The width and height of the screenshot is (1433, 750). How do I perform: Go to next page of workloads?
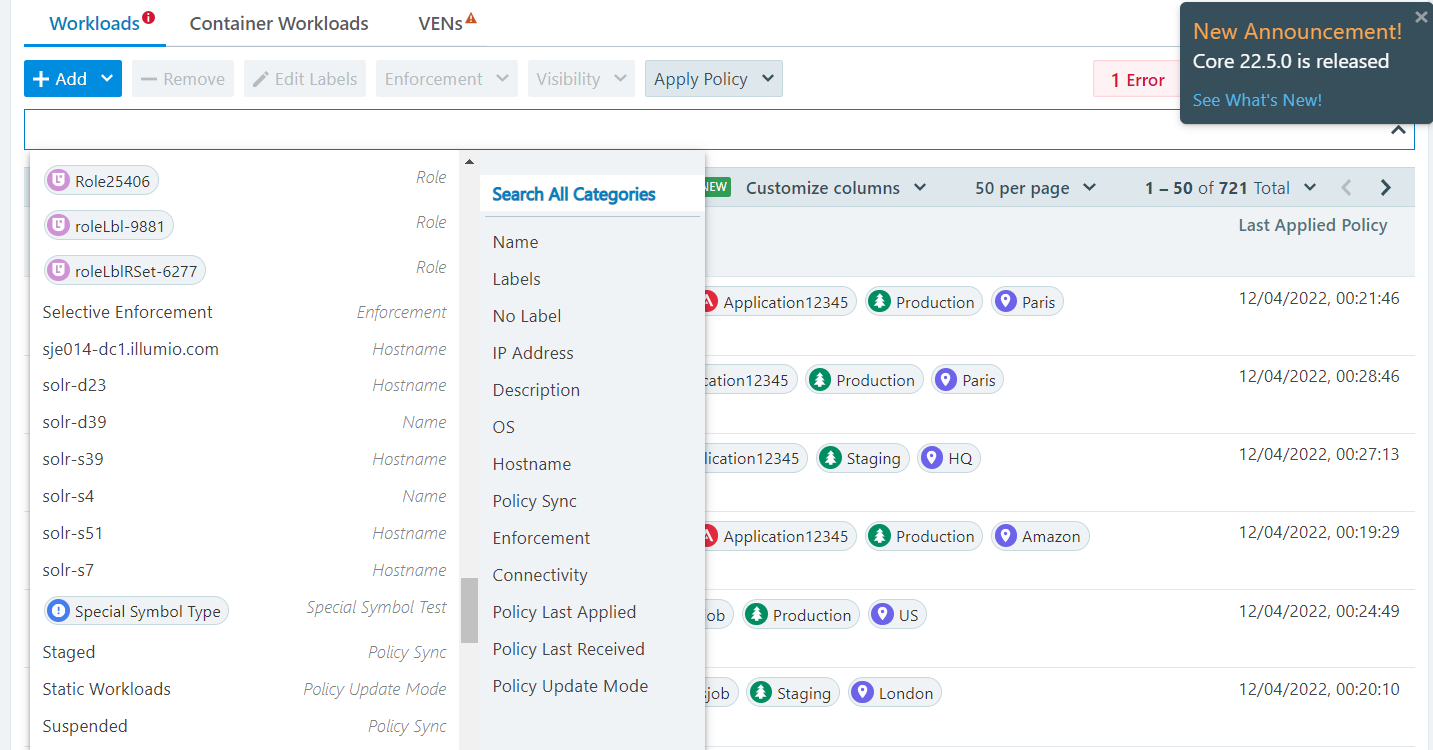tap(1385, 188)
